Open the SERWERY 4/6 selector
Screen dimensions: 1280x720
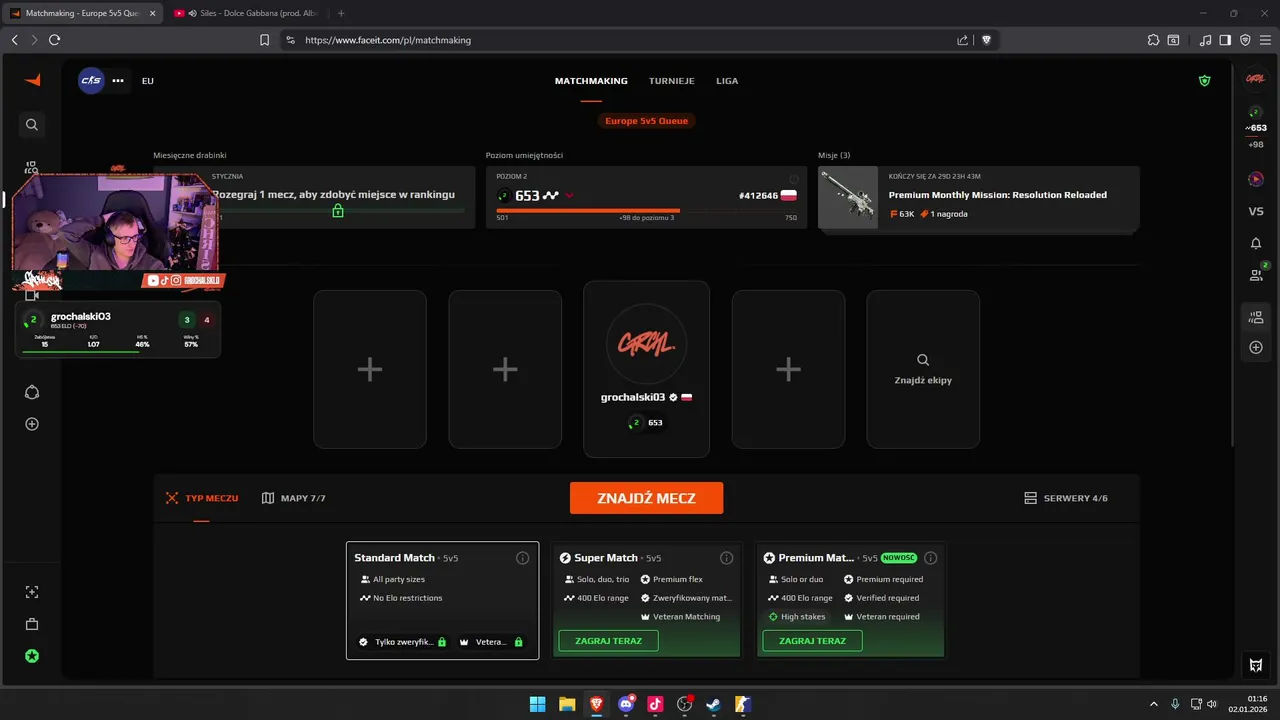pyautogui.click(x=1066, y=498)
